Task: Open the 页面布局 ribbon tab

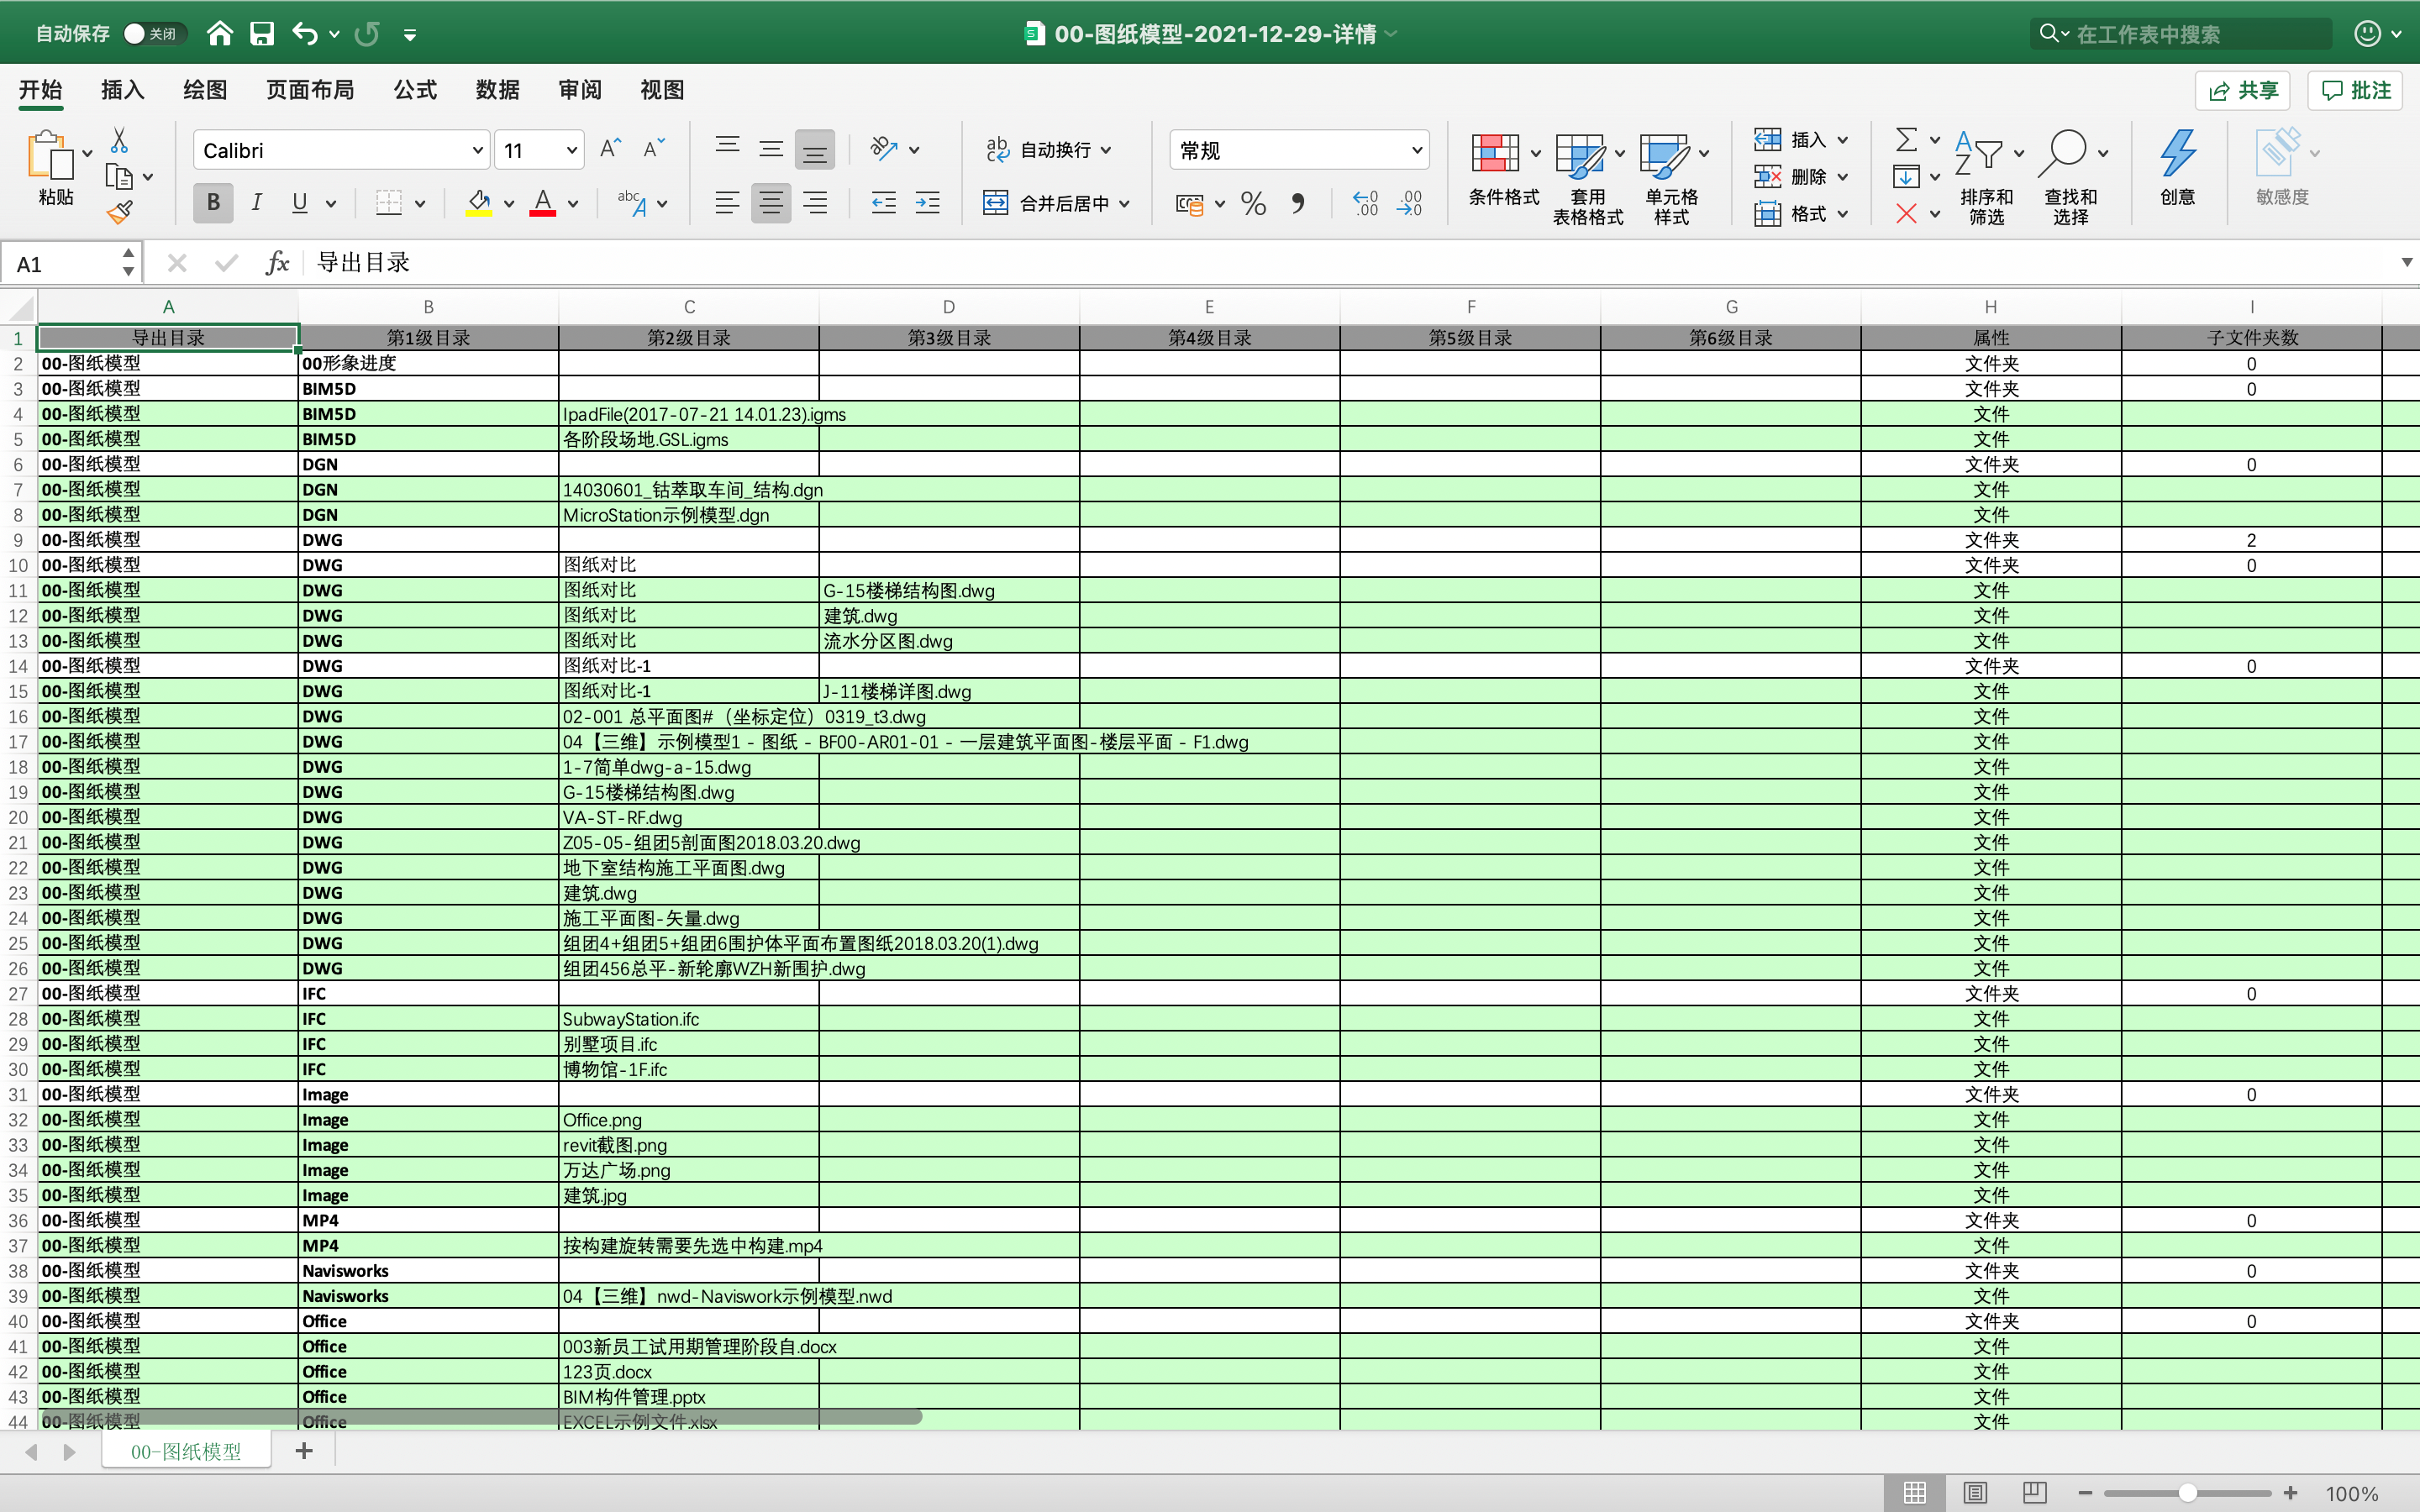Action: 310,90
